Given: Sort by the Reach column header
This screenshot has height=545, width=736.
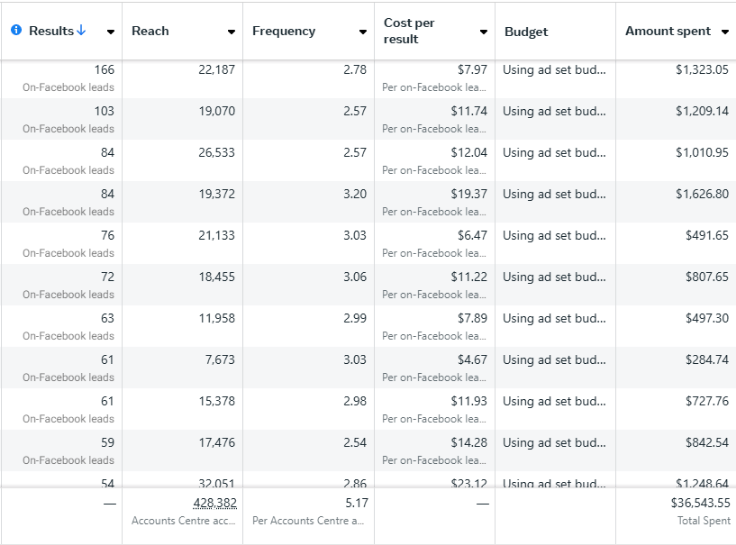Looking at the screenshot, I should point(150,31).
